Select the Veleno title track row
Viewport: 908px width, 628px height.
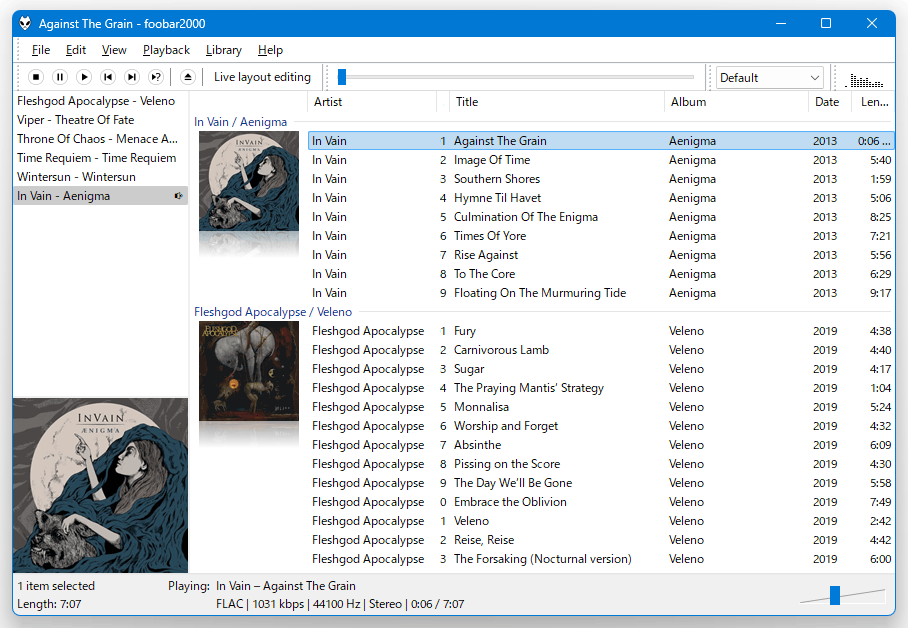pos(601,521)
